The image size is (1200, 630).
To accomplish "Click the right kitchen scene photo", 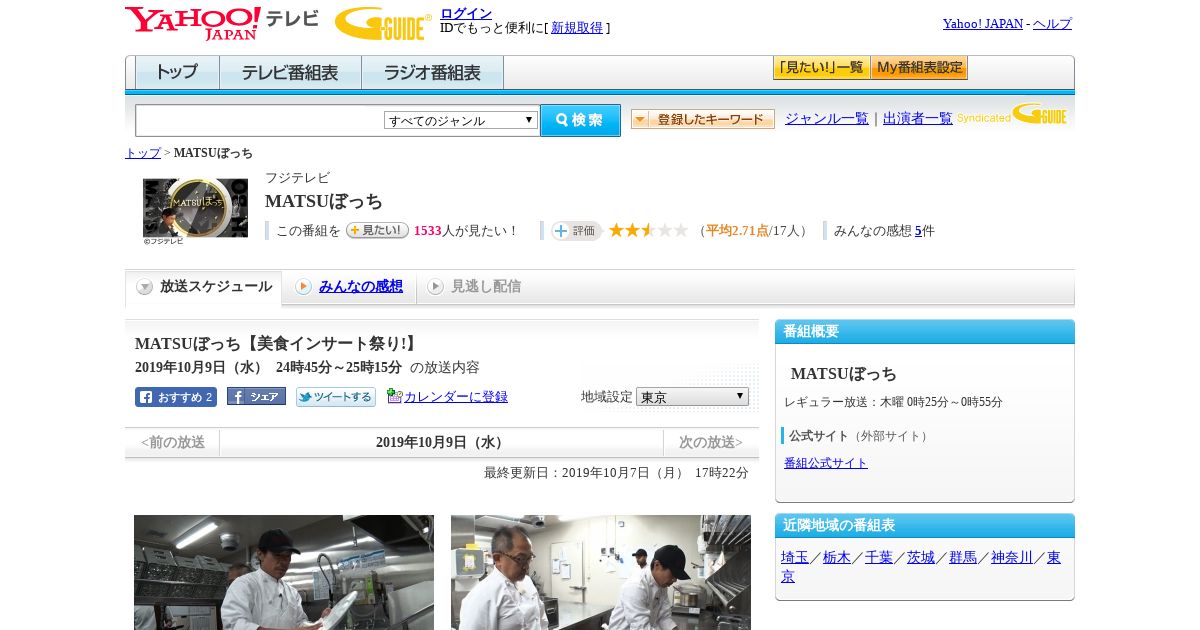I will (601, 572).
